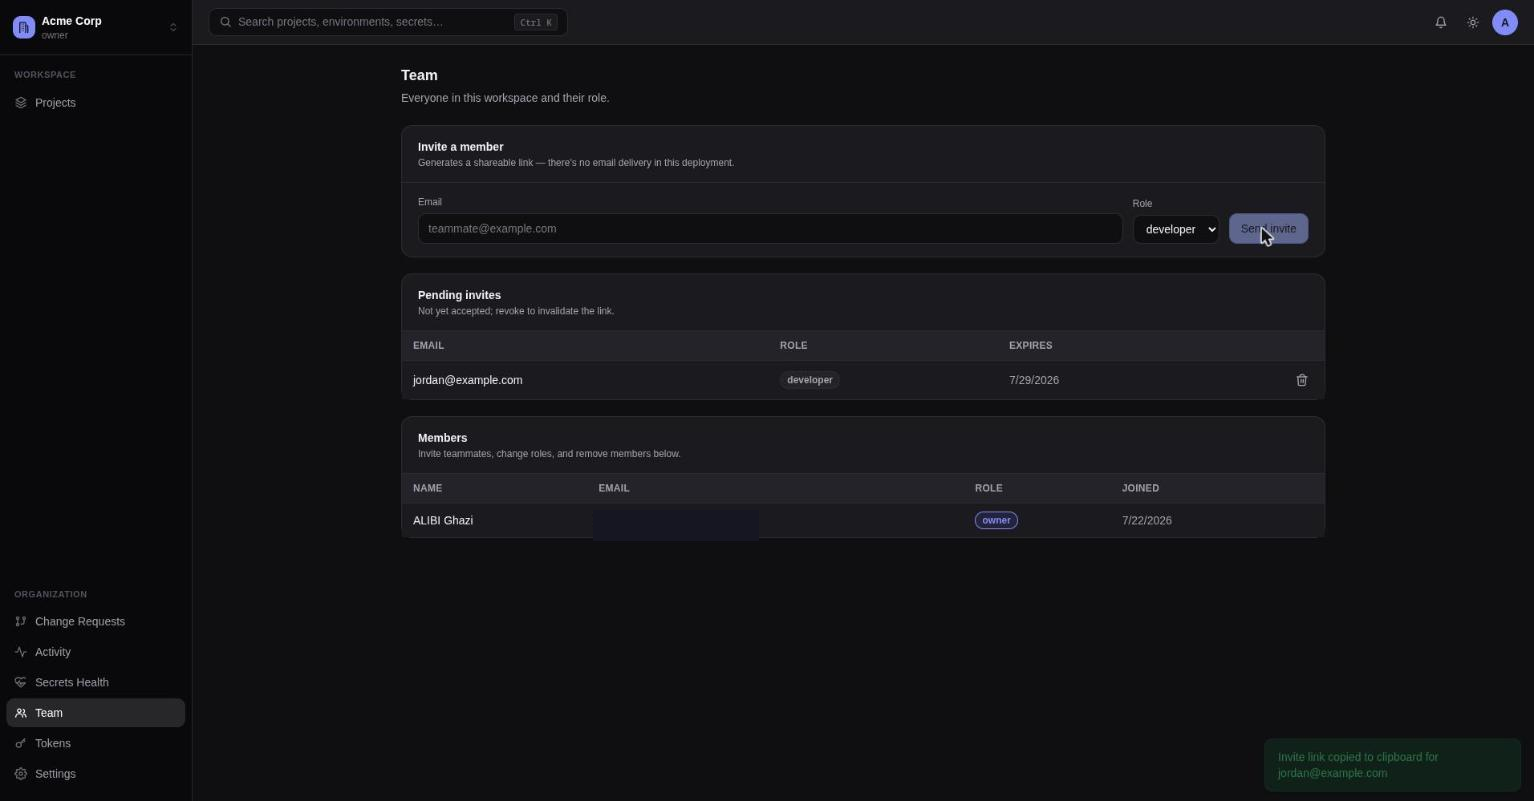Click the developer role badge

click(810, 380)
